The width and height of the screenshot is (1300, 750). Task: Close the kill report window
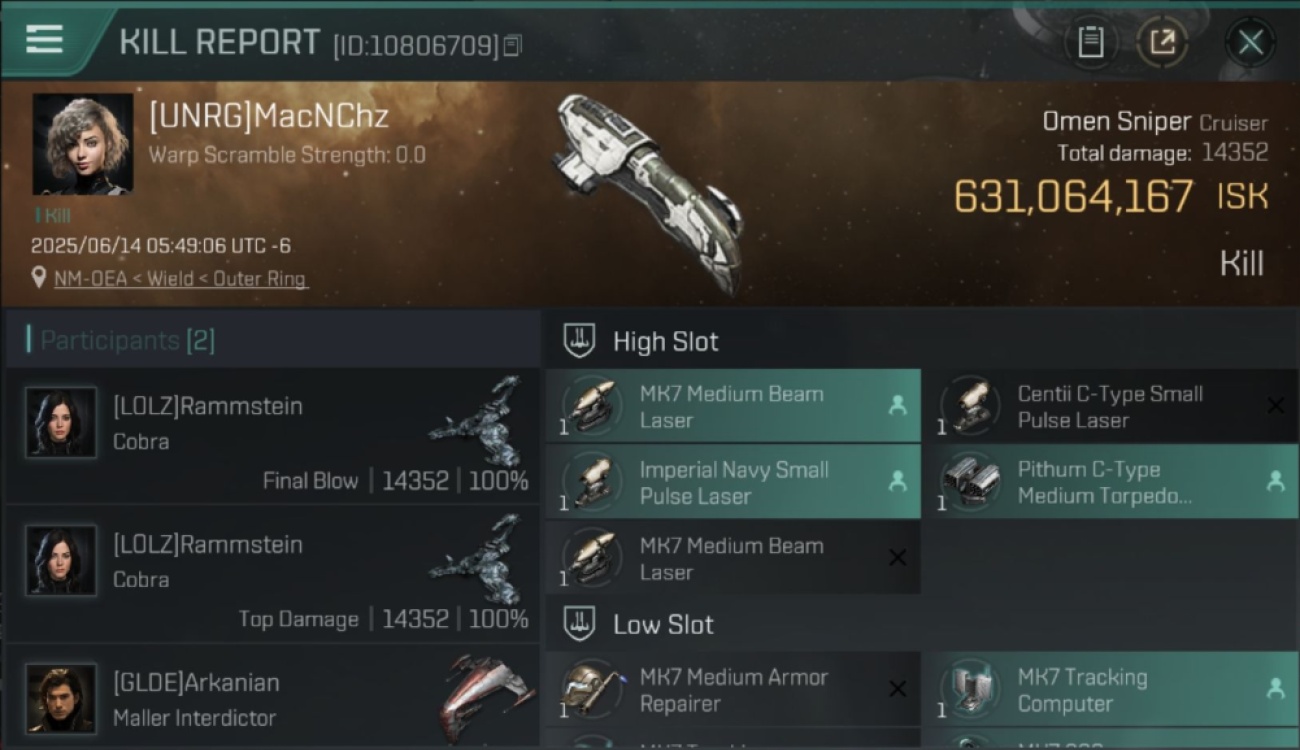1250,42
